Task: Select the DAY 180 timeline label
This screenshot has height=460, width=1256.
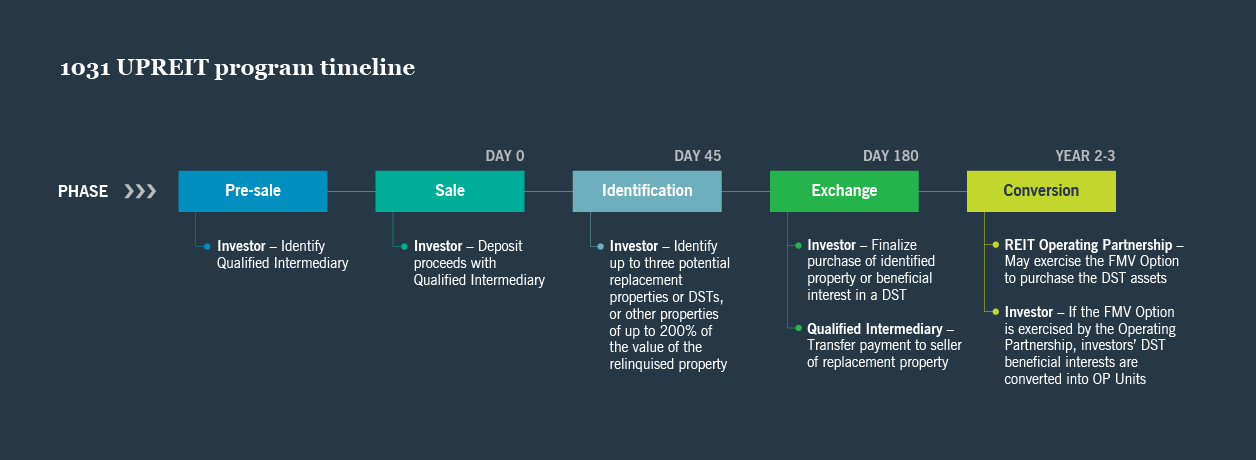Action: point(890,156)
